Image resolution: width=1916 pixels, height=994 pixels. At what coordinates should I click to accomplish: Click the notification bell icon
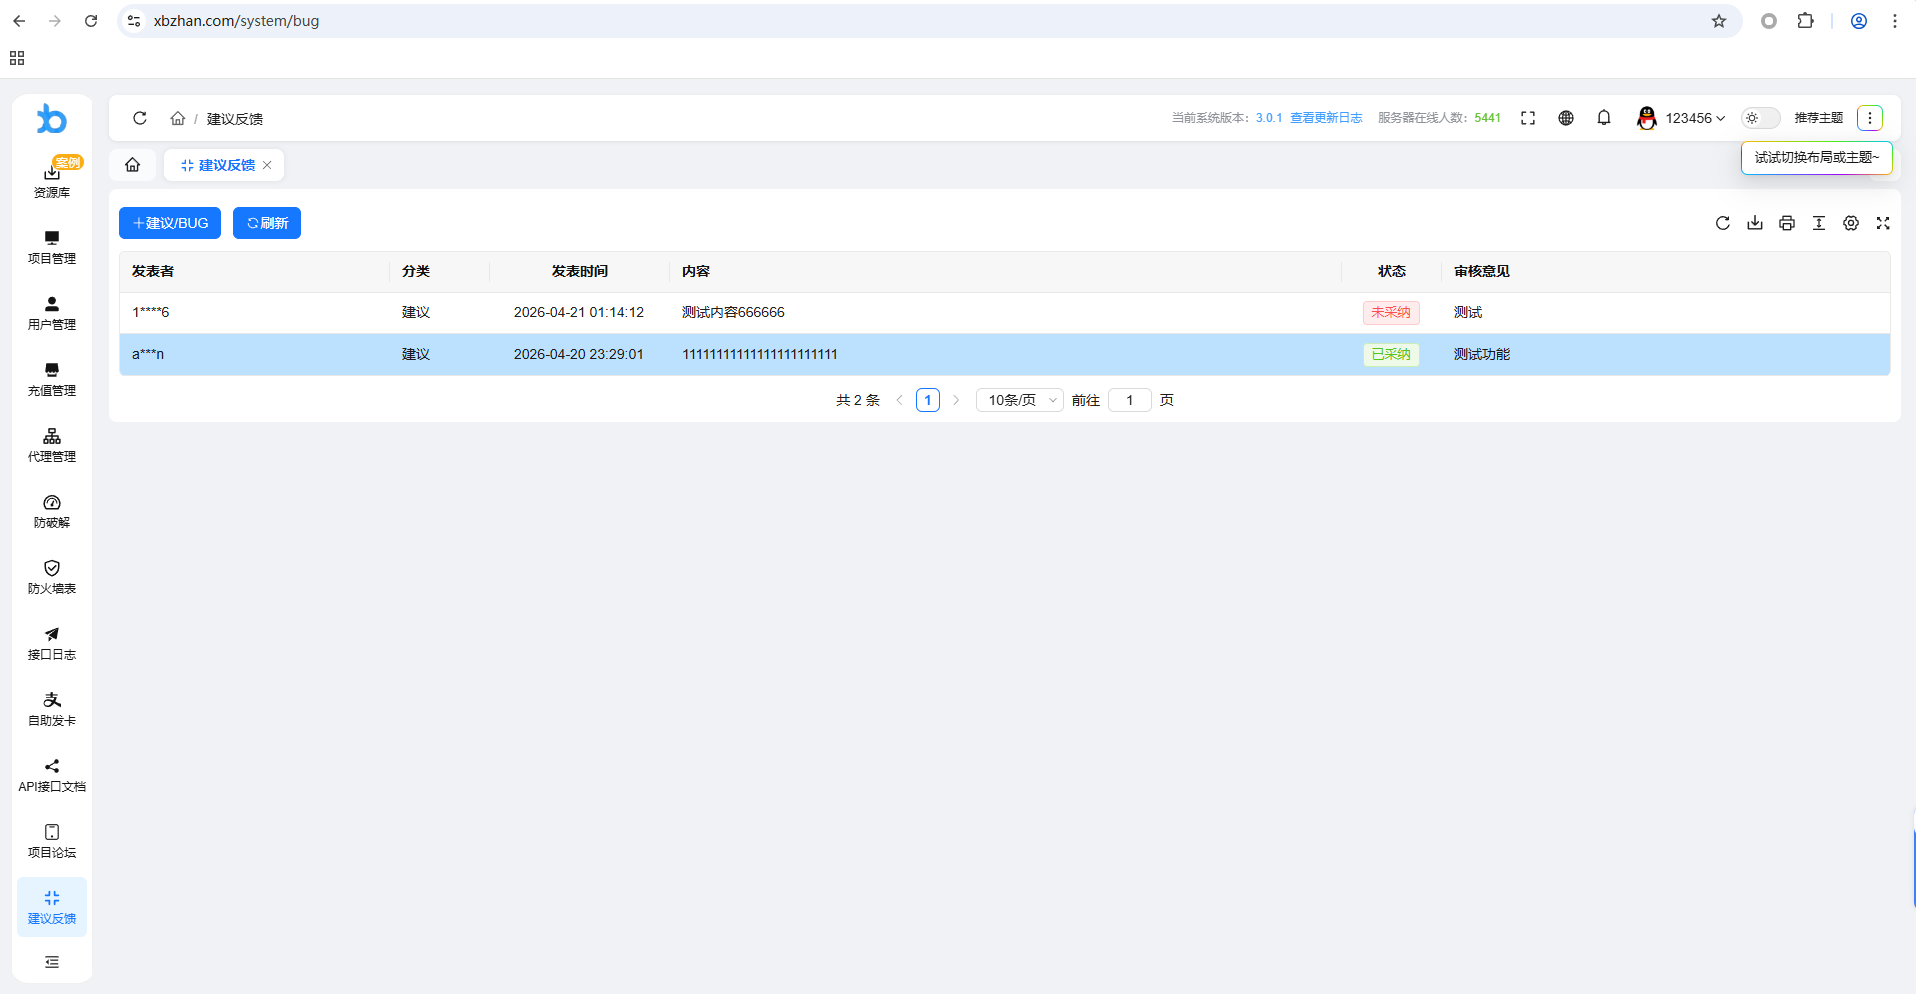coord(1603,118)
